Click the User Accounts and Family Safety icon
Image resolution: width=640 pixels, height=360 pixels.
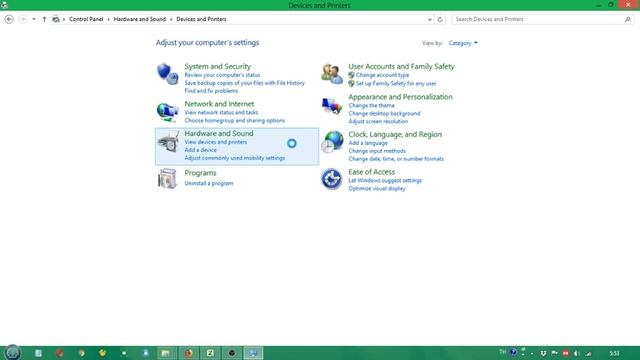pyautogui.click(x=332, y=74)
